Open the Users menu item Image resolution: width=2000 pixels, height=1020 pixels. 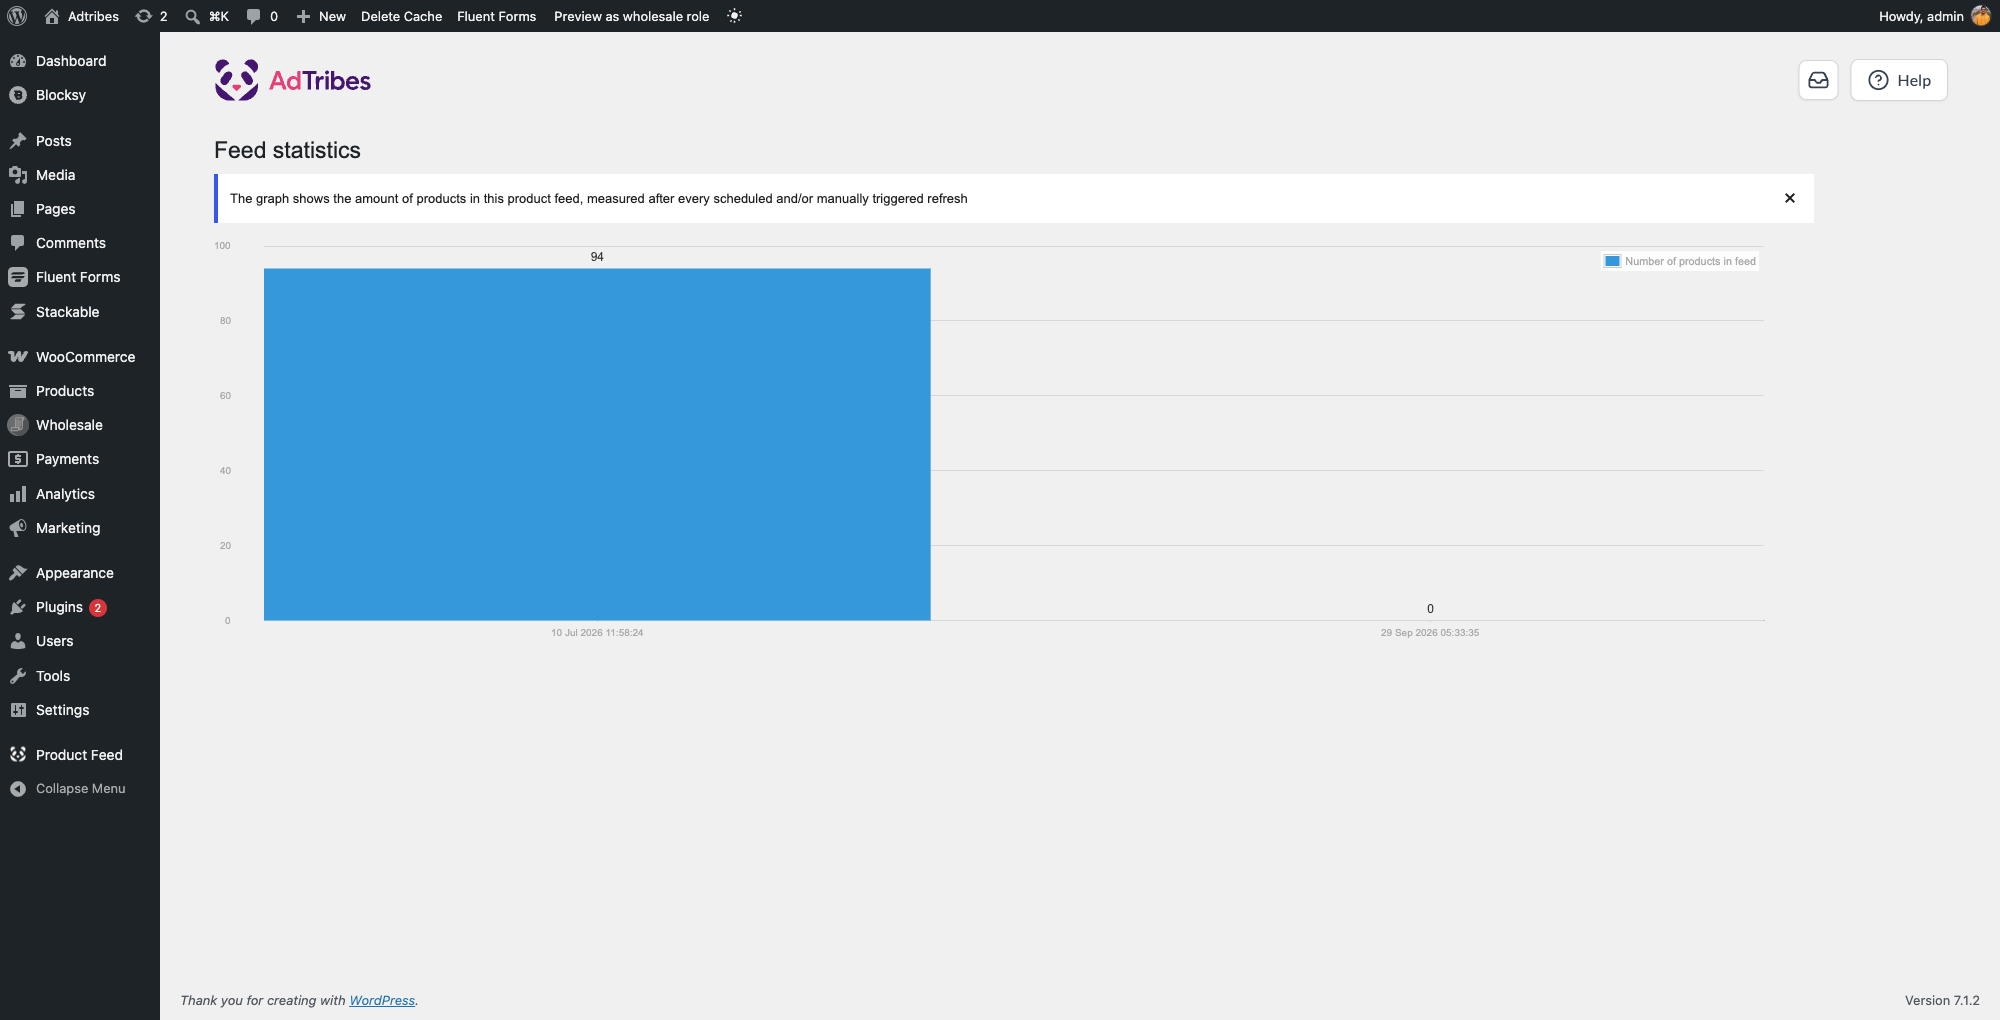point(80,641)
